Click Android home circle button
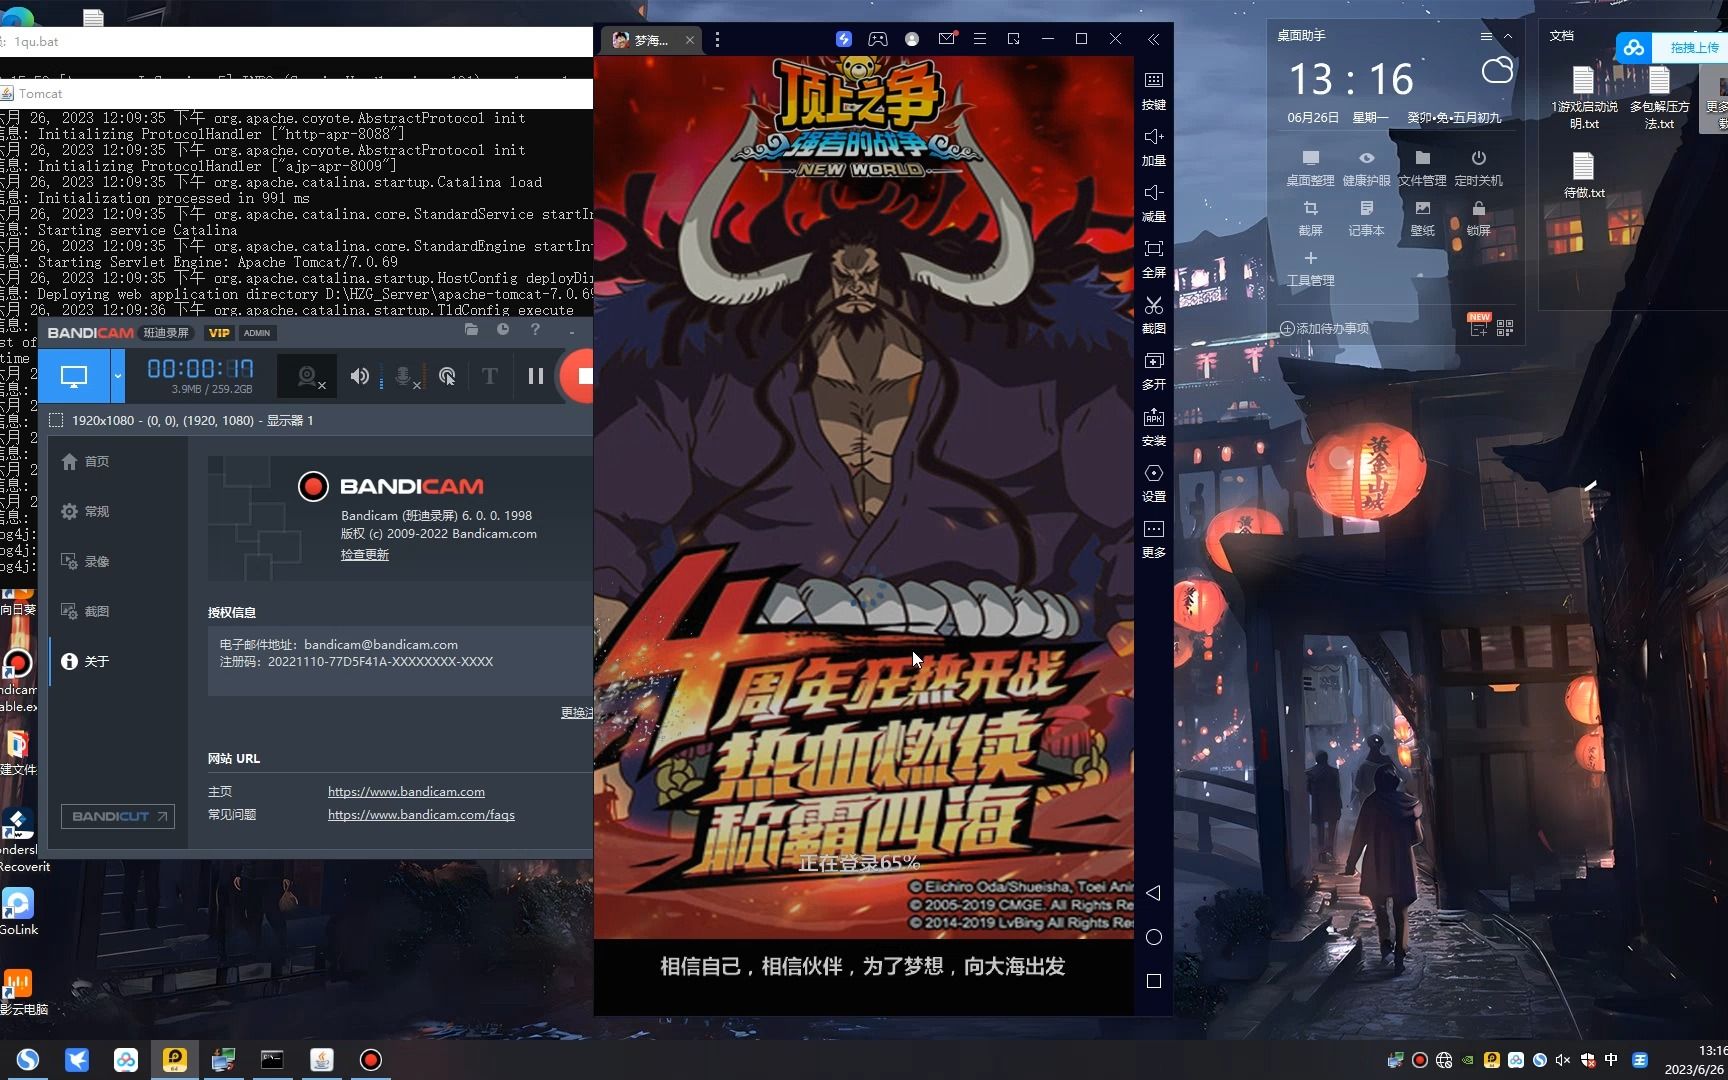Viewport: 1728px width, 1080px height. (x=1153, y=937)
